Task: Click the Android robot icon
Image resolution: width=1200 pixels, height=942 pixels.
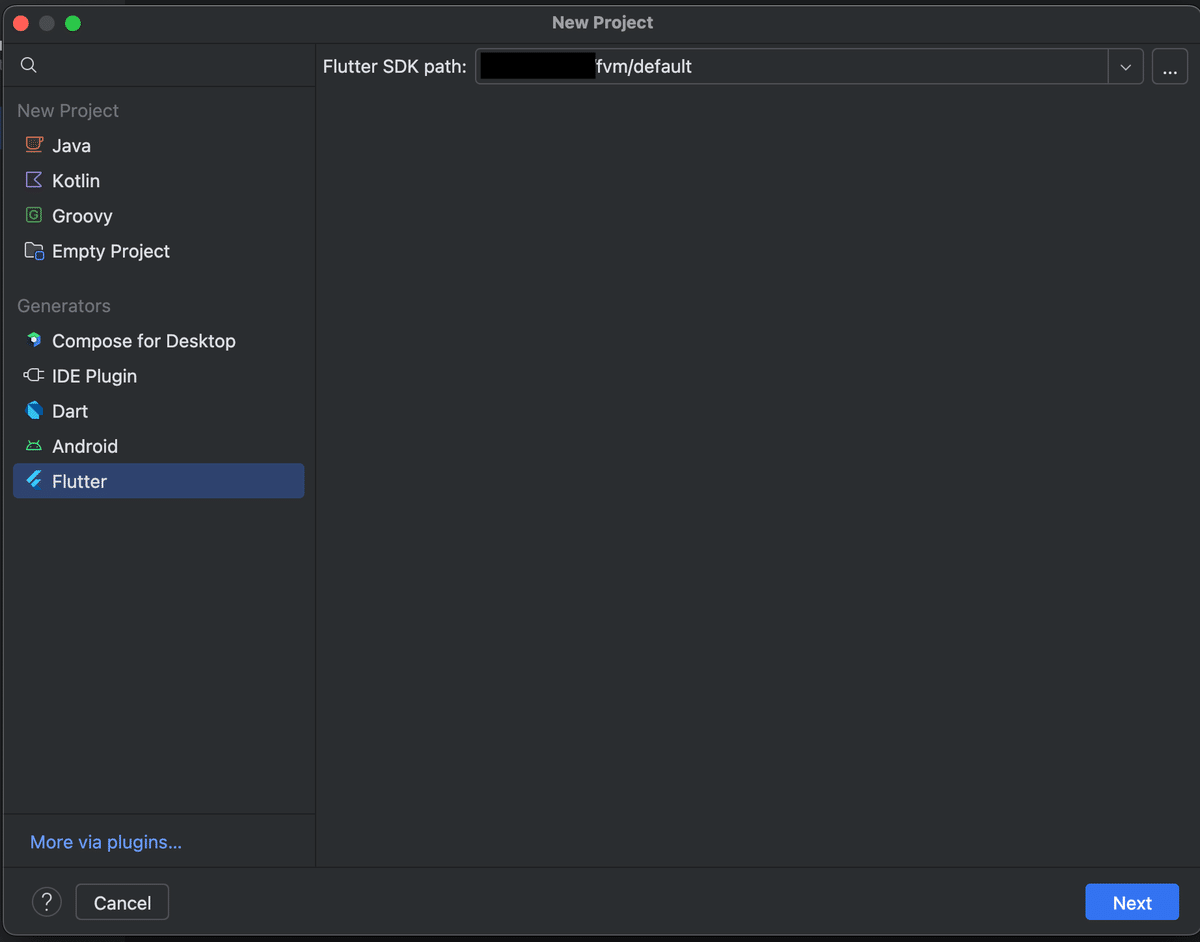Action: tap(34, 446)
